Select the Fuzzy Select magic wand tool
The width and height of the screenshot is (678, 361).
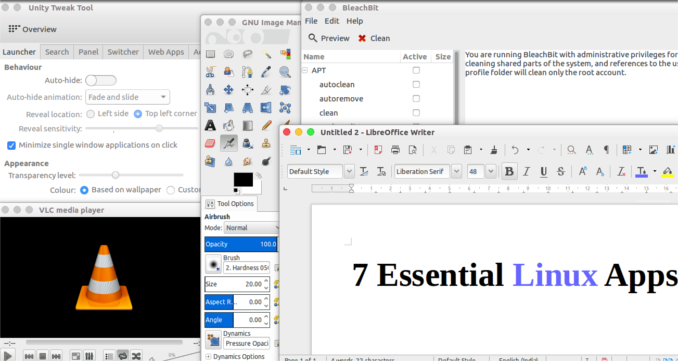pos(266,54)
